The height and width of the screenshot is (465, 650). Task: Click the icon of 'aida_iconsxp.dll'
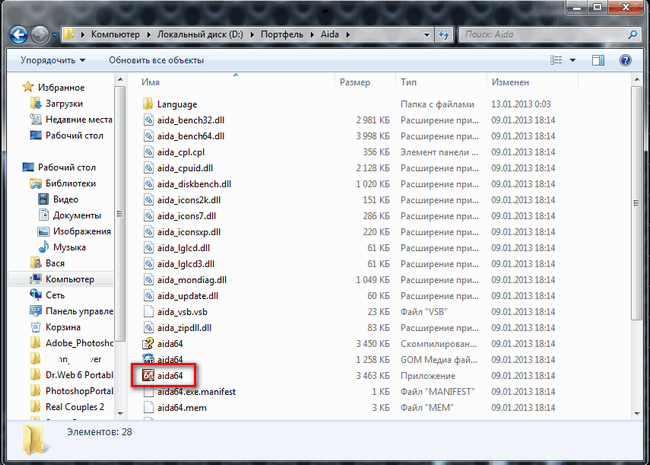point(148,232)
